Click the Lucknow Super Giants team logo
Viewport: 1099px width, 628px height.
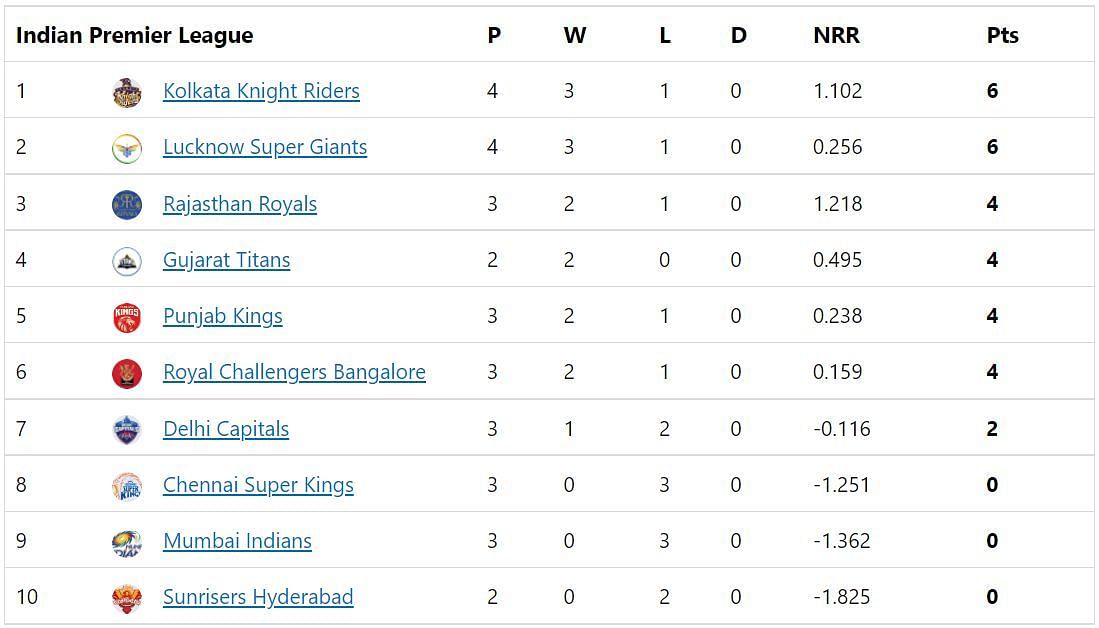click(127, 149)
